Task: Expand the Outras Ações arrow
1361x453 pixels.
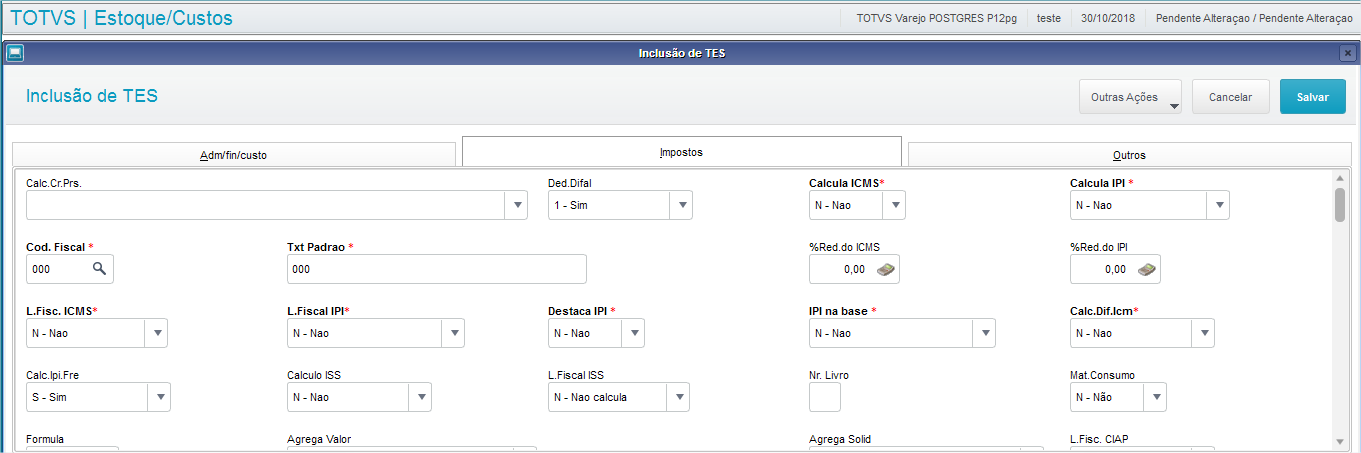Action: click(x=1174, y=105)
